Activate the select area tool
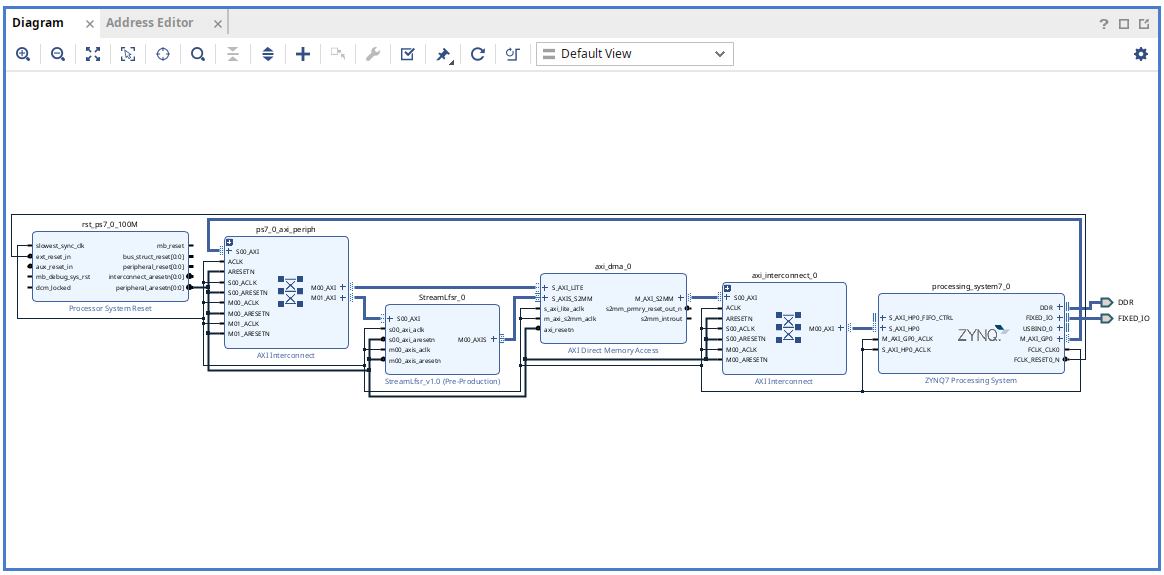1164x575 pixels. click(128, 54)
